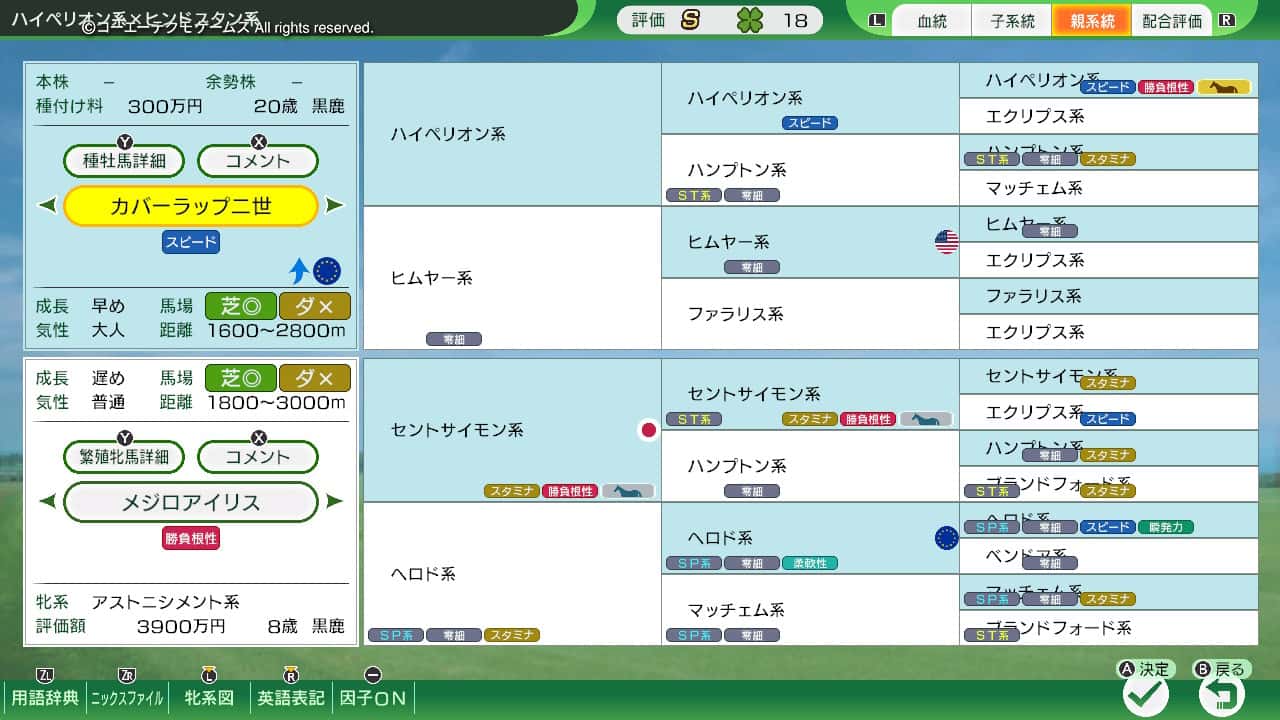The height and width of the screenshot is (720, 1280).
Task: Click the EU flag beside ヘロド系
Action: 946,538
